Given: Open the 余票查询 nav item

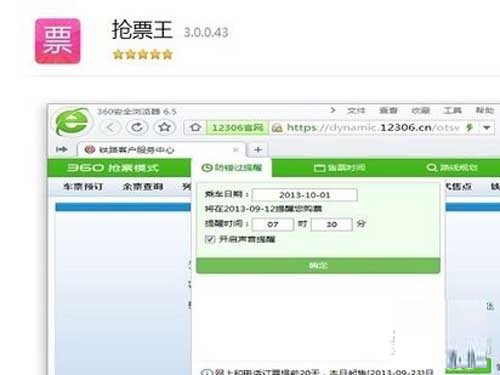Looking at the screenshot, I should coord(143,187).
